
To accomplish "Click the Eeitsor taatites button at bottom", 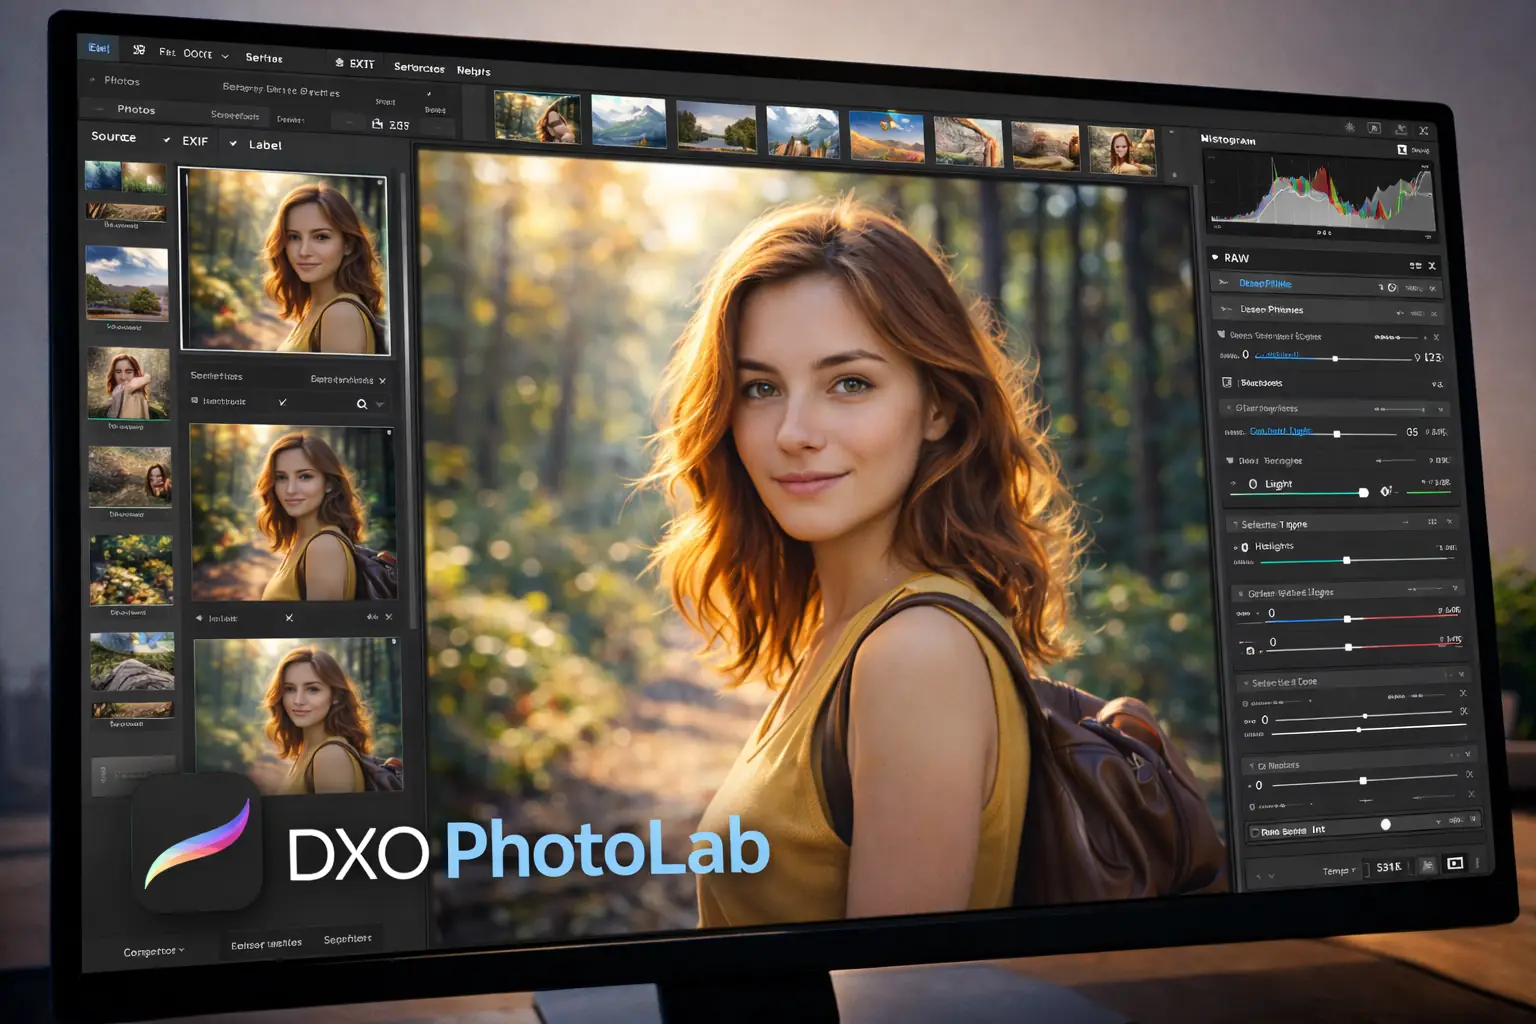I will click(266, 943).
